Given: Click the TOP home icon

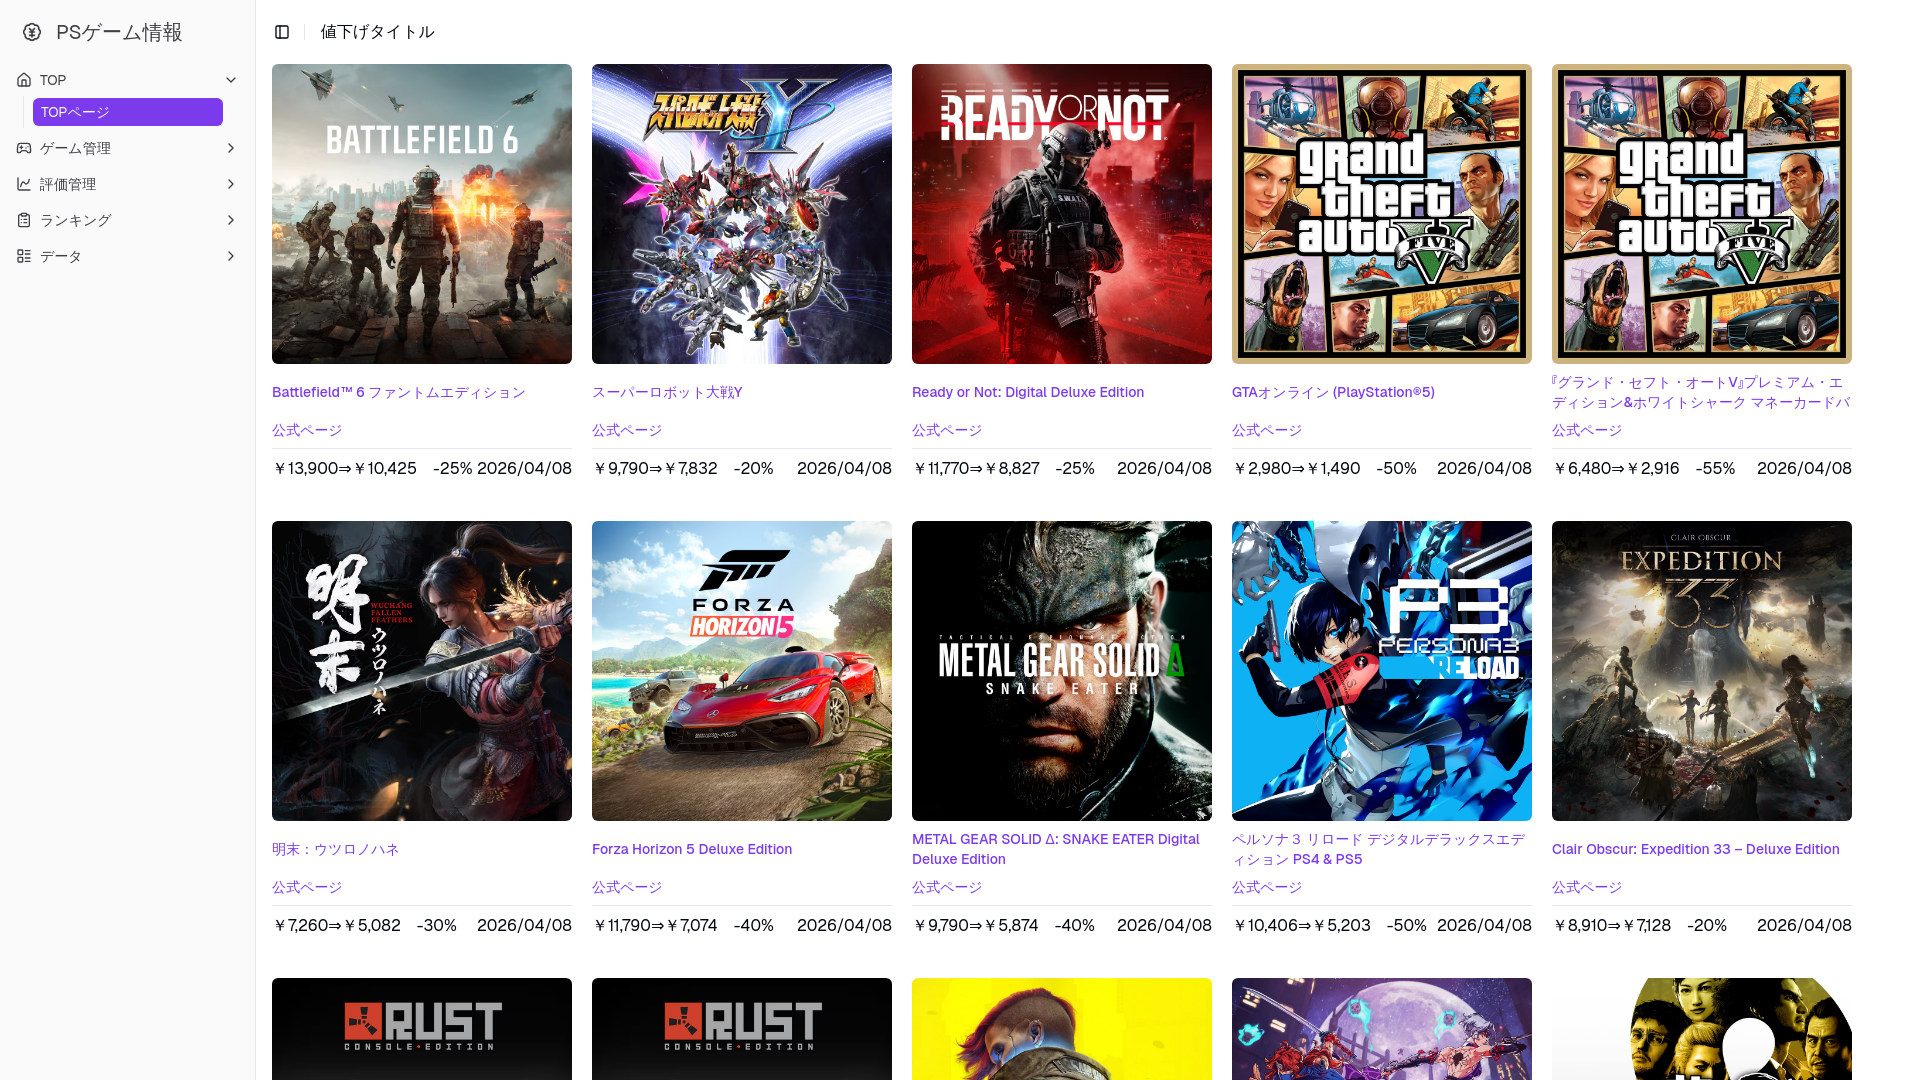Looking at the screenshot, I should (x=24, y=80).
